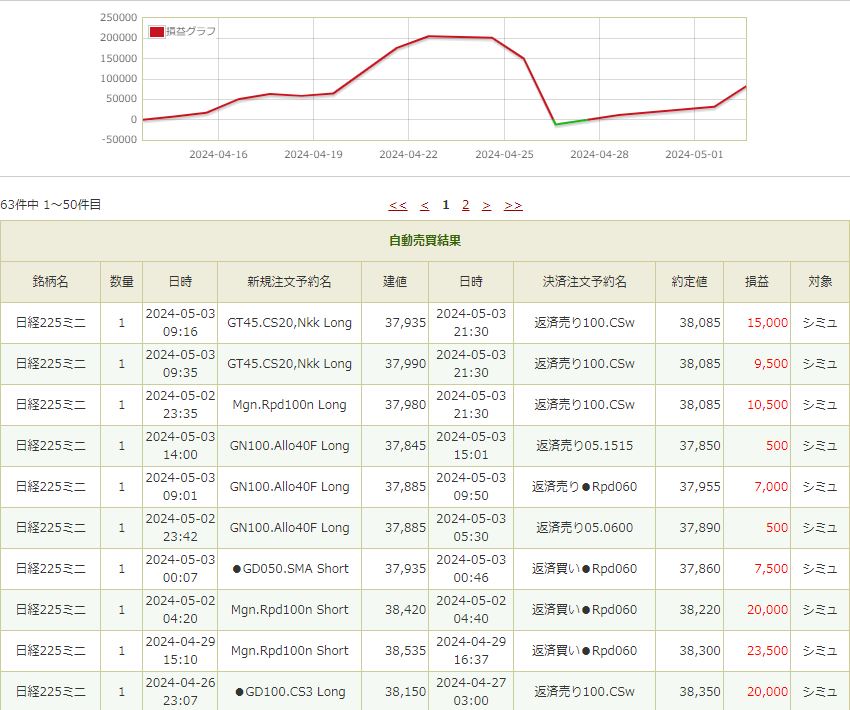Click entry price 38,420
The image size is (850, 710).
tap(405, 610)
